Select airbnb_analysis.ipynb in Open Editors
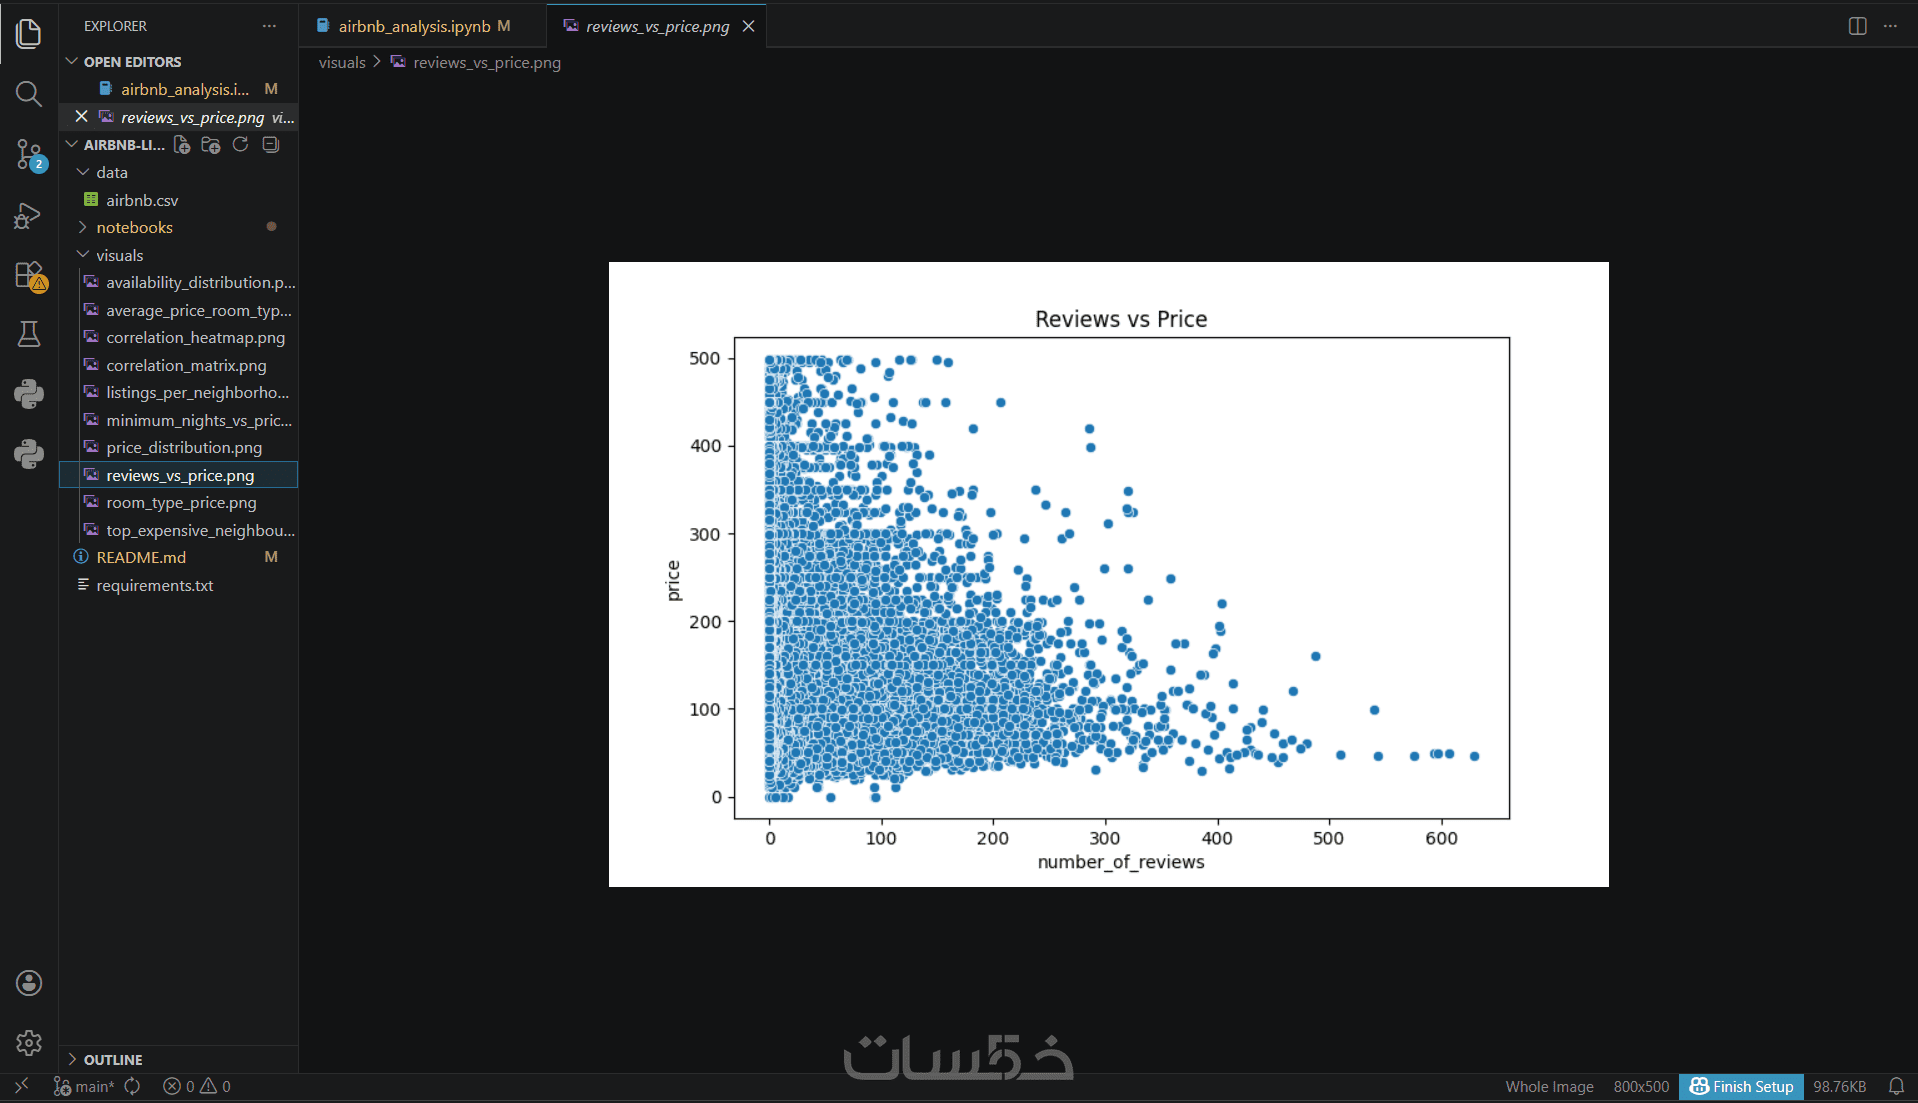 [178, 89]
